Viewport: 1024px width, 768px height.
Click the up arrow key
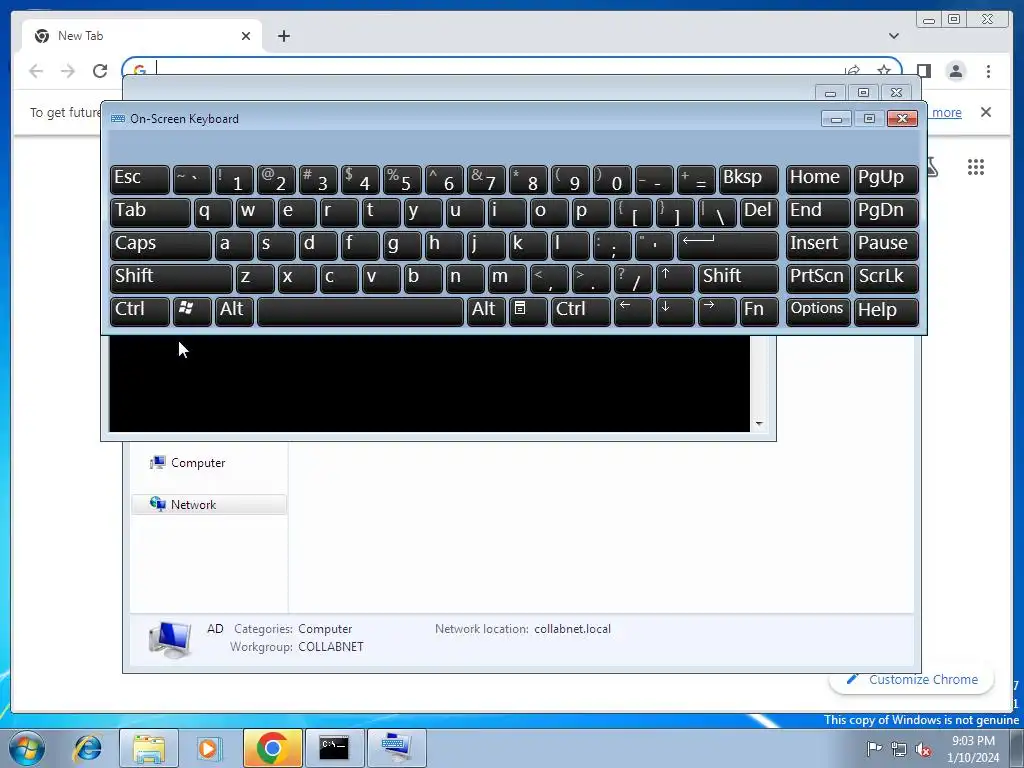675,278
